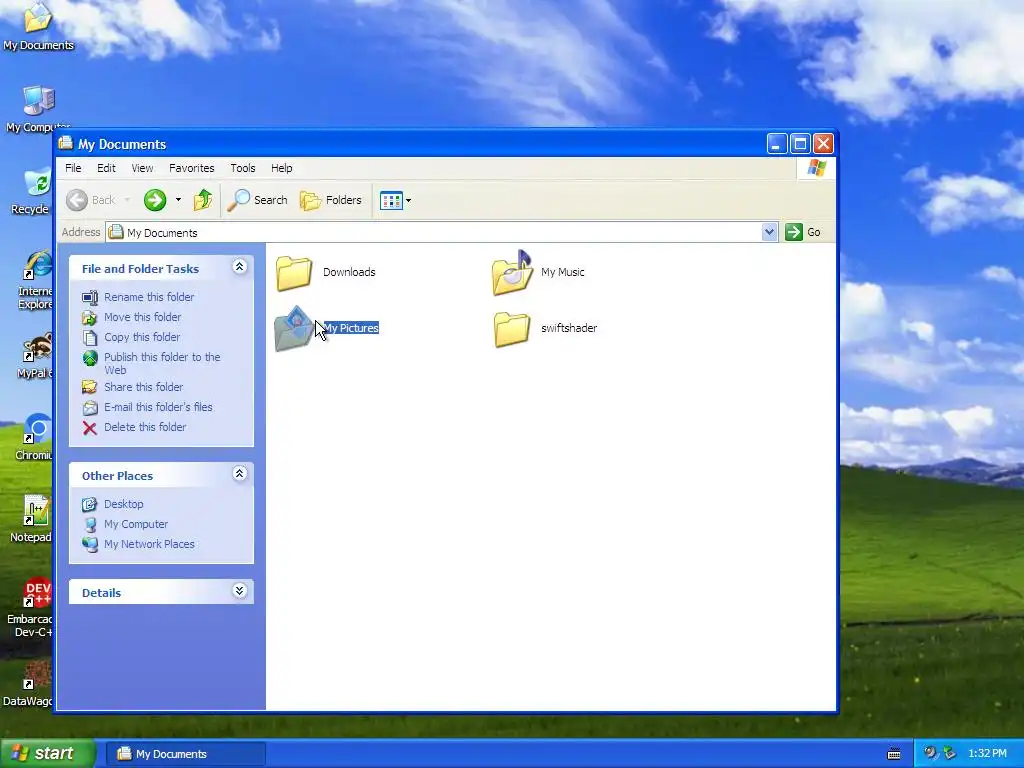The height and width of the screenshot is (768, 1024).
Task: Click E-mail this folder's files
Action: coord(158,407)
